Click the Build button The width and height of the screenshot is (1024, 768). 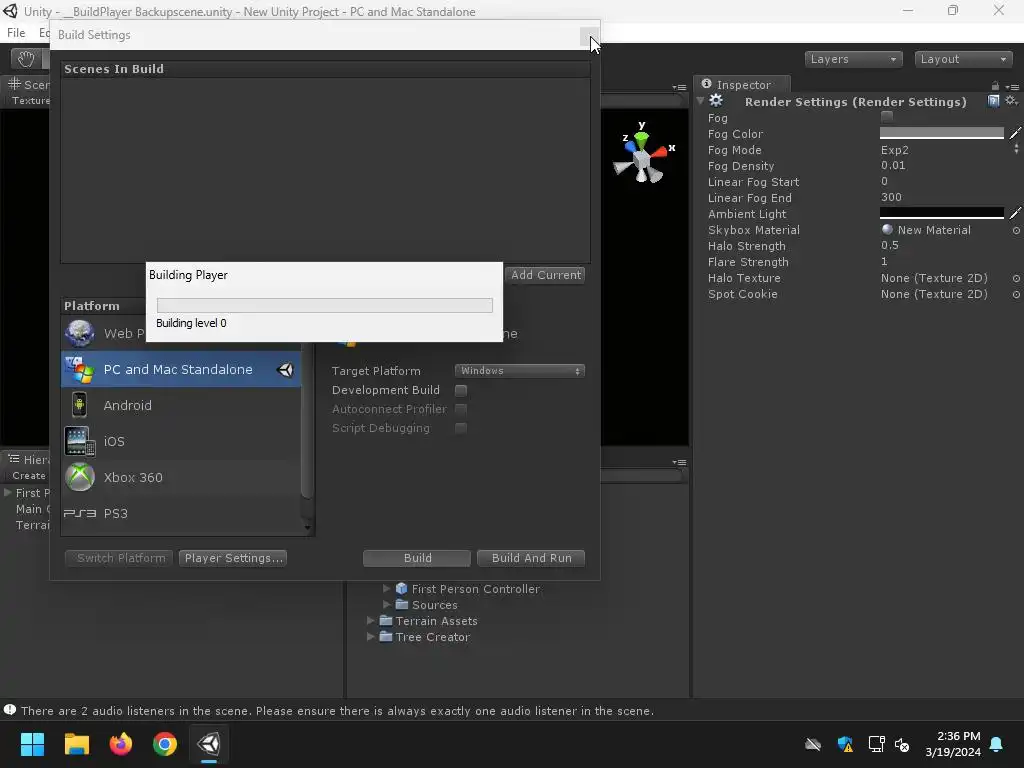coord(417,558)
